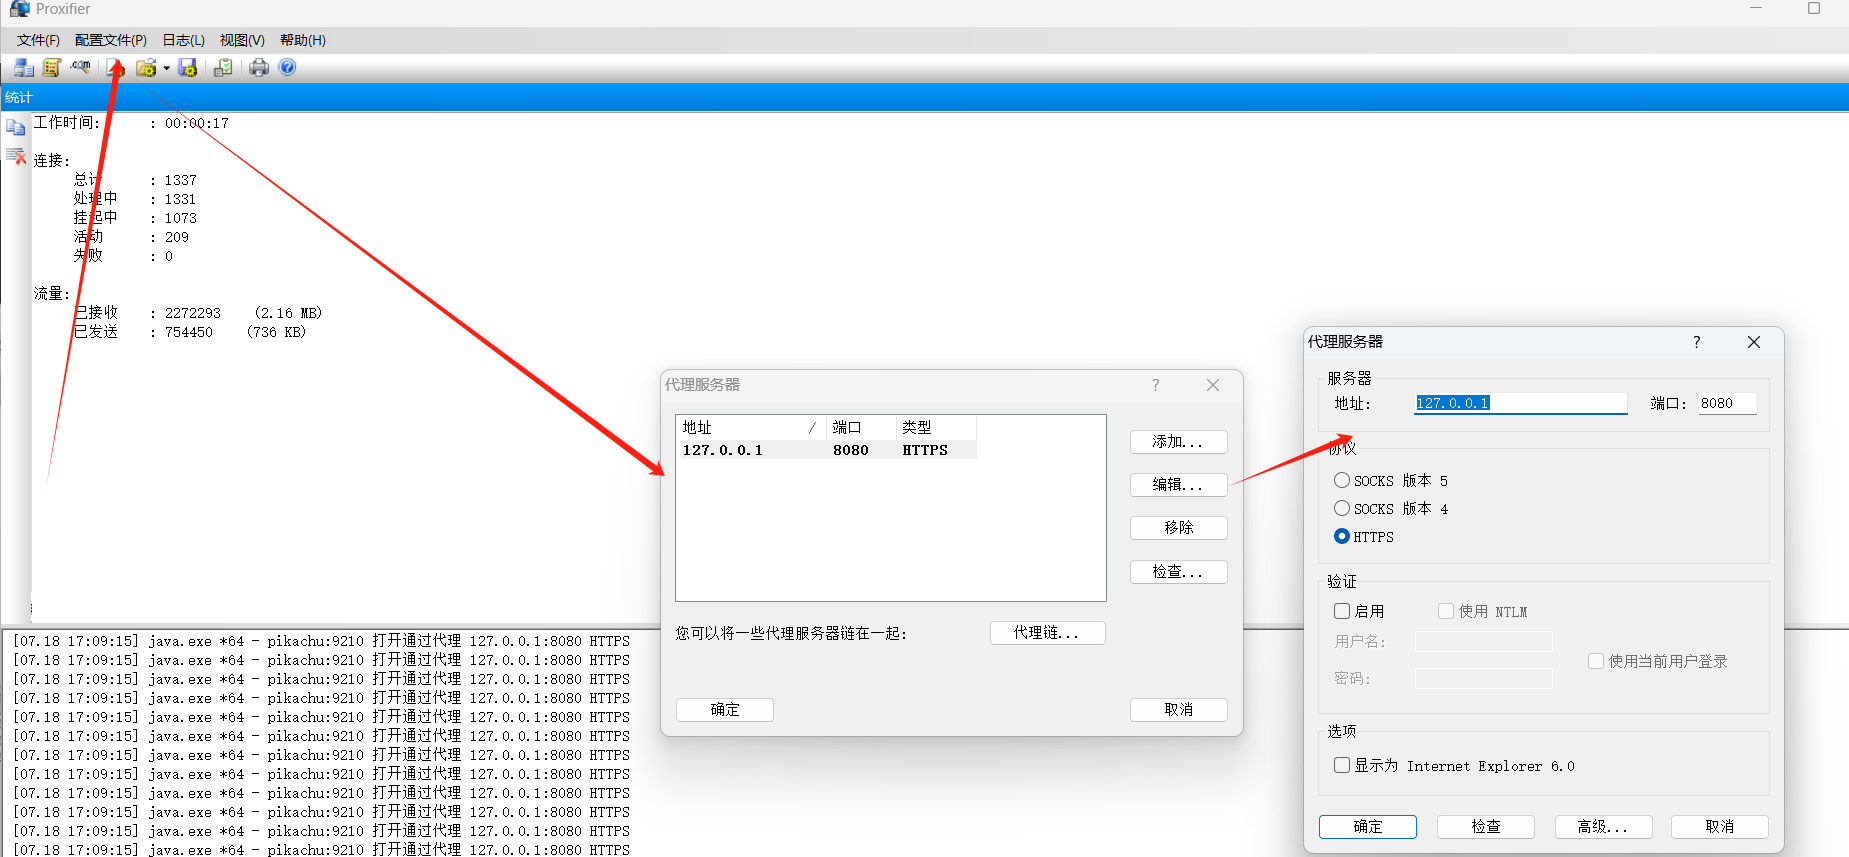Image resolution: width=1849 pixels, height=857 pixels.
Task: Click the 移除 button
Action: point(1178,527)
